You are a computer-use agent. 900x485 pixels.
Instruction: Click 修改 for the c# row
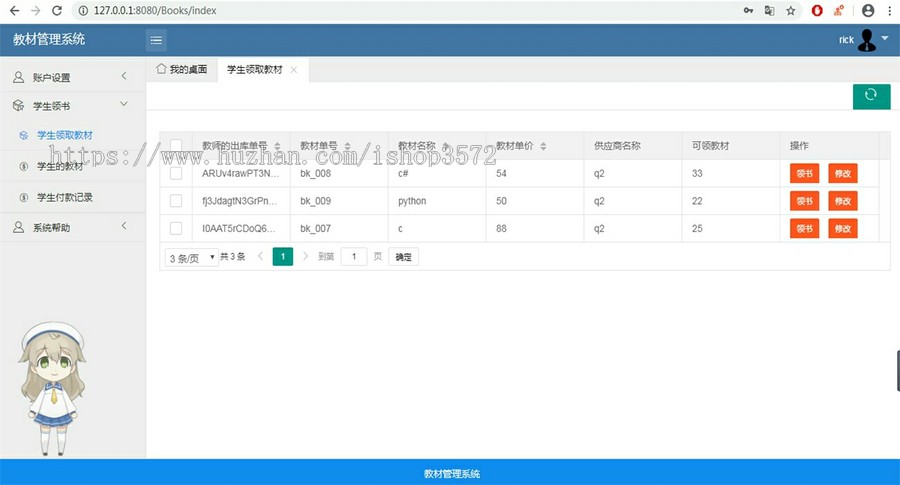[x=843, y=173]
